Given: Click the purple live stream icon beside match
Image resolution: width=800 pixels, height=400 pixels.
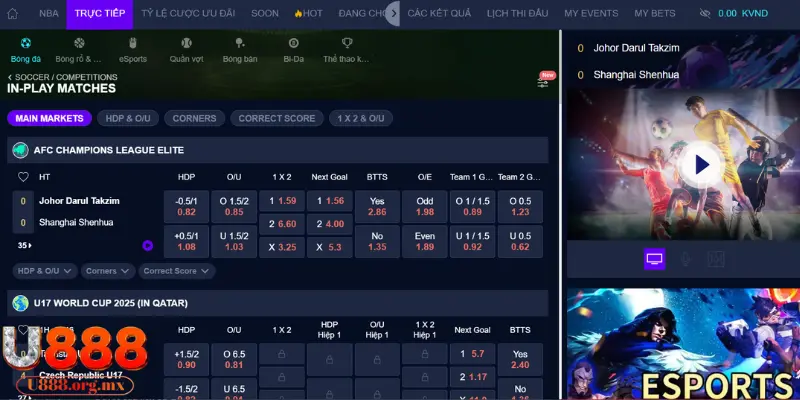Looking at the screenshot, I should pos(147,245).
